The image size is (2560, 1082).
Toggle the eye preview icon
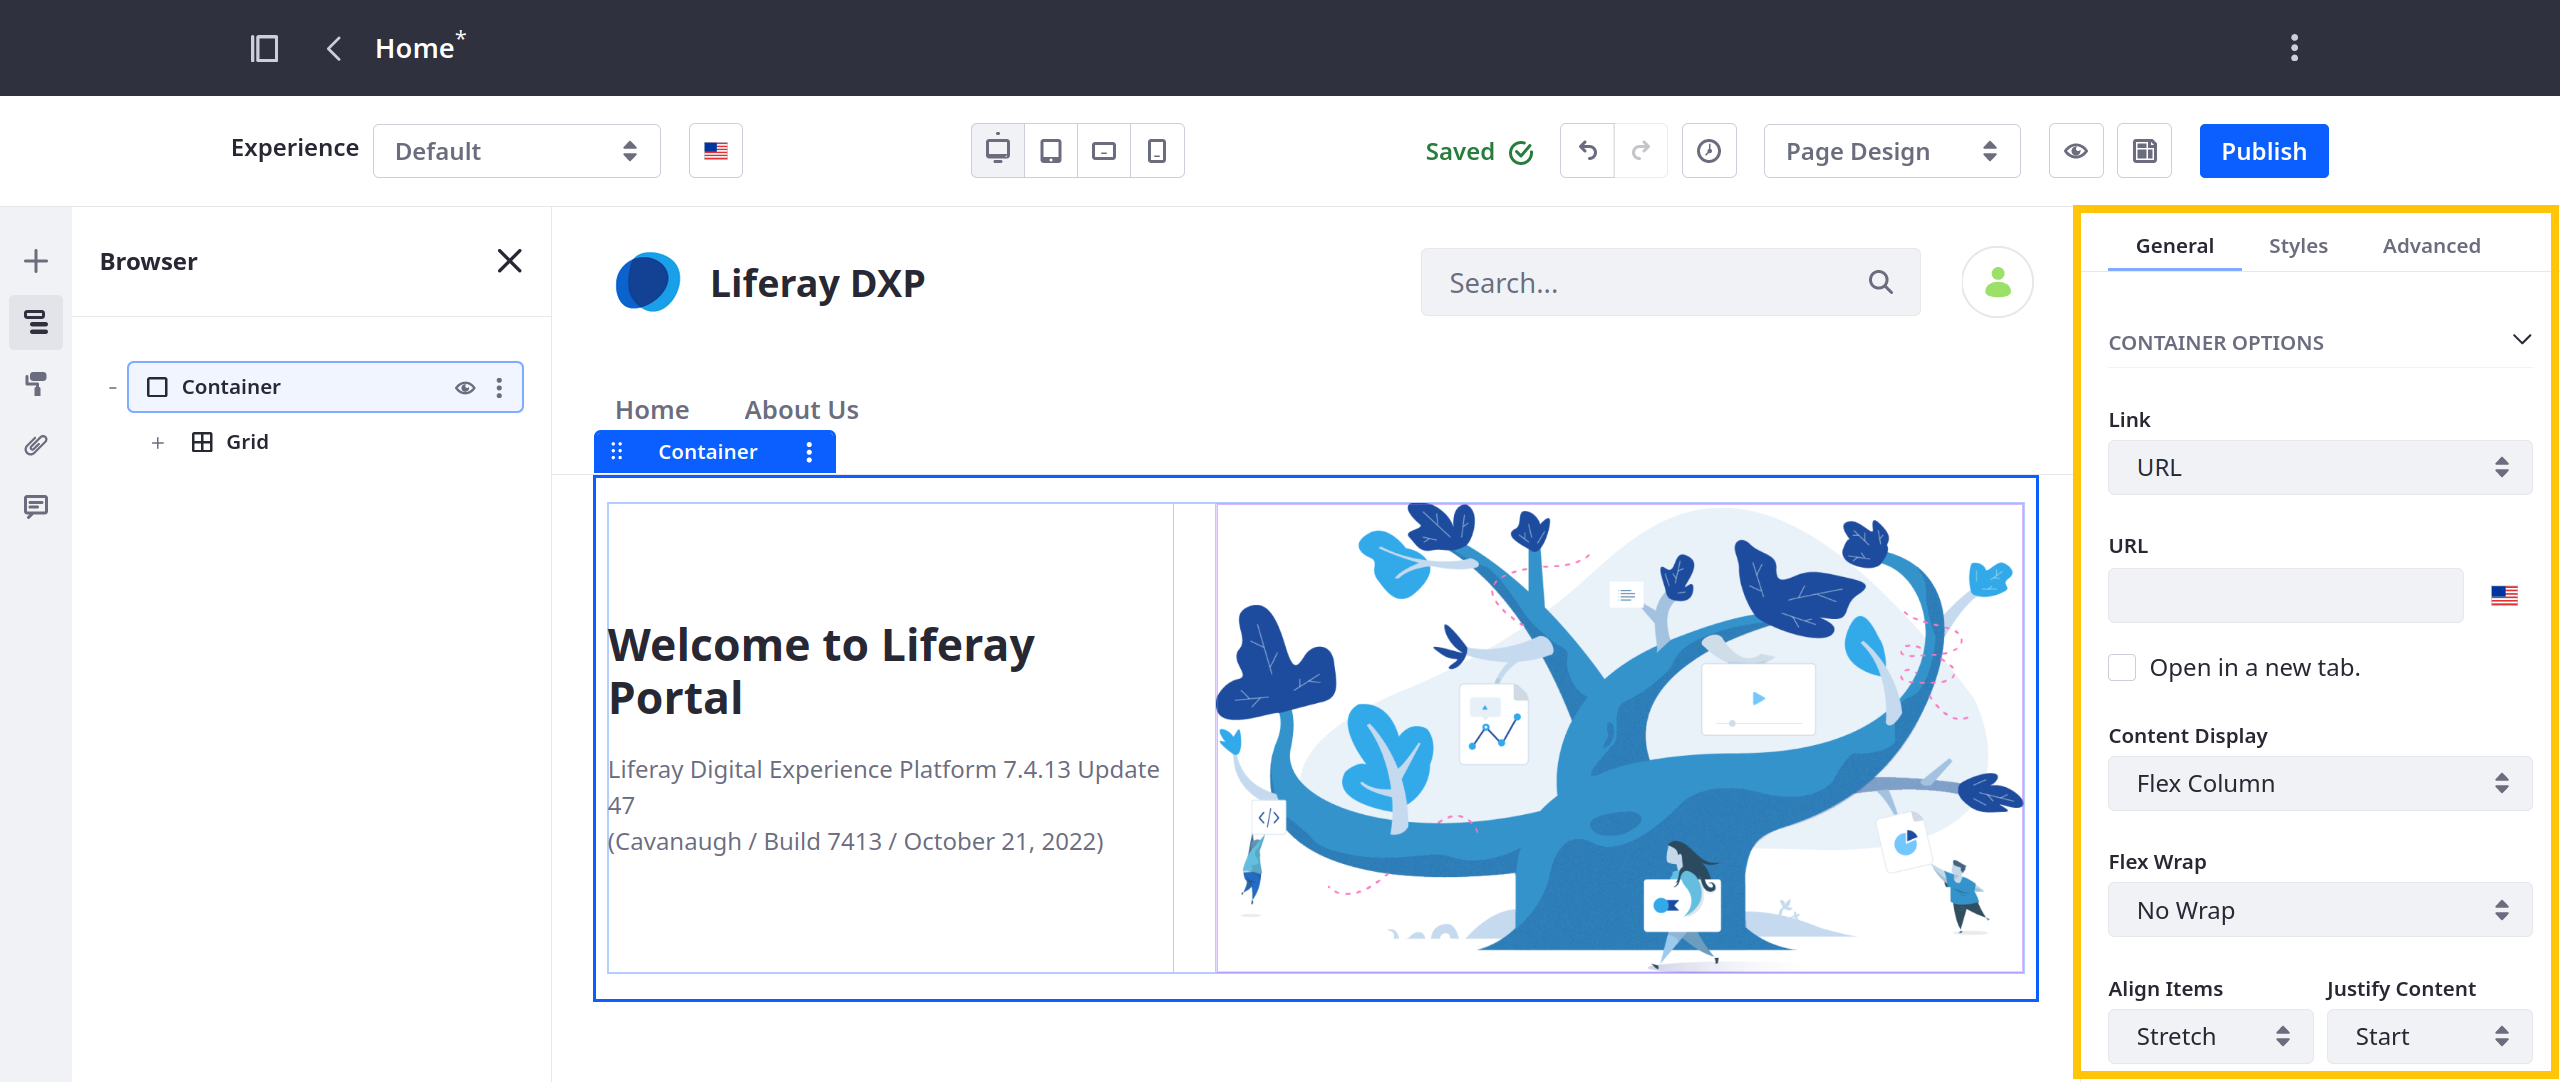coord(2075,150)
